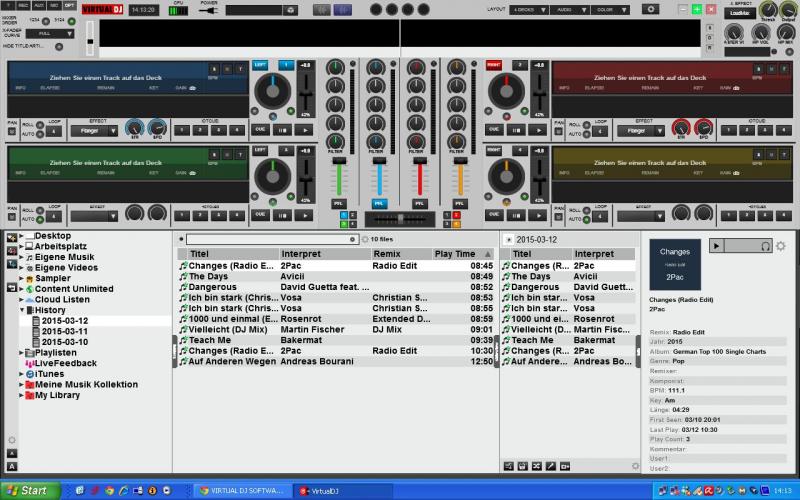
Task: Open the settings gear in the top bar
Action: (650, 9)
